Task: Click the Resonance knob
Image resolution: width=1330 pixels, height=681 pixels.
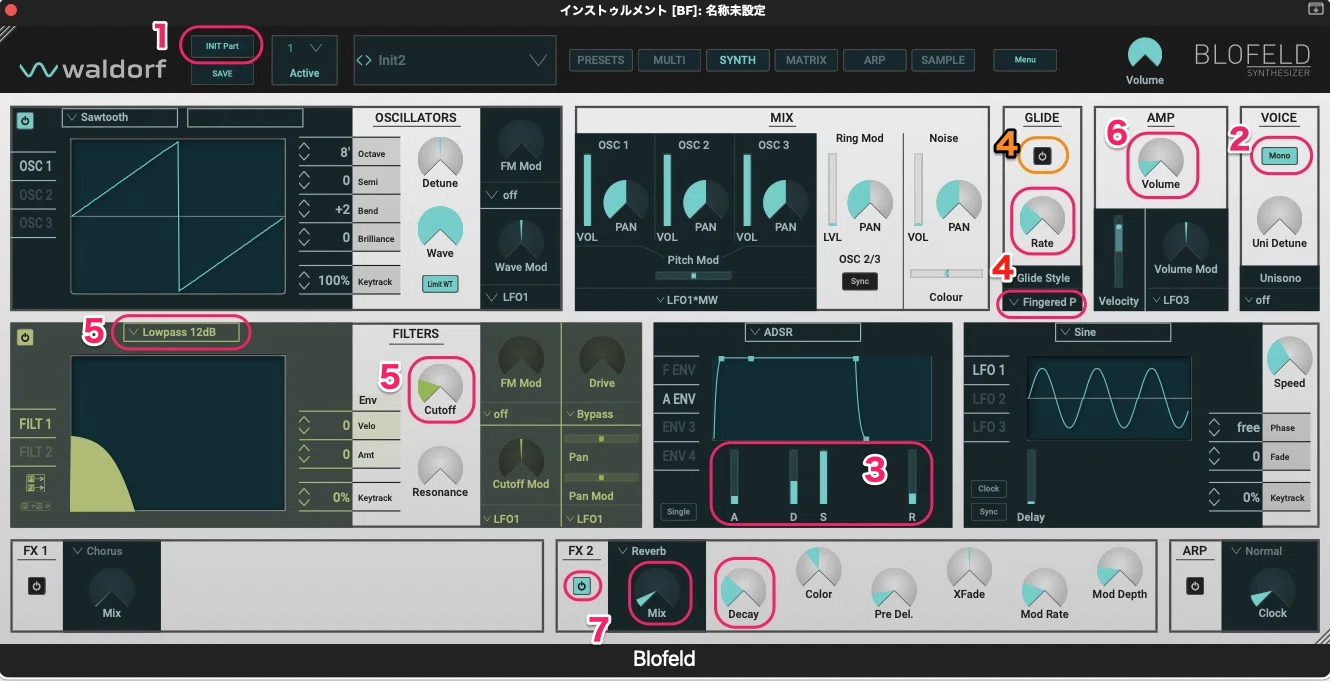Action: 440,466
